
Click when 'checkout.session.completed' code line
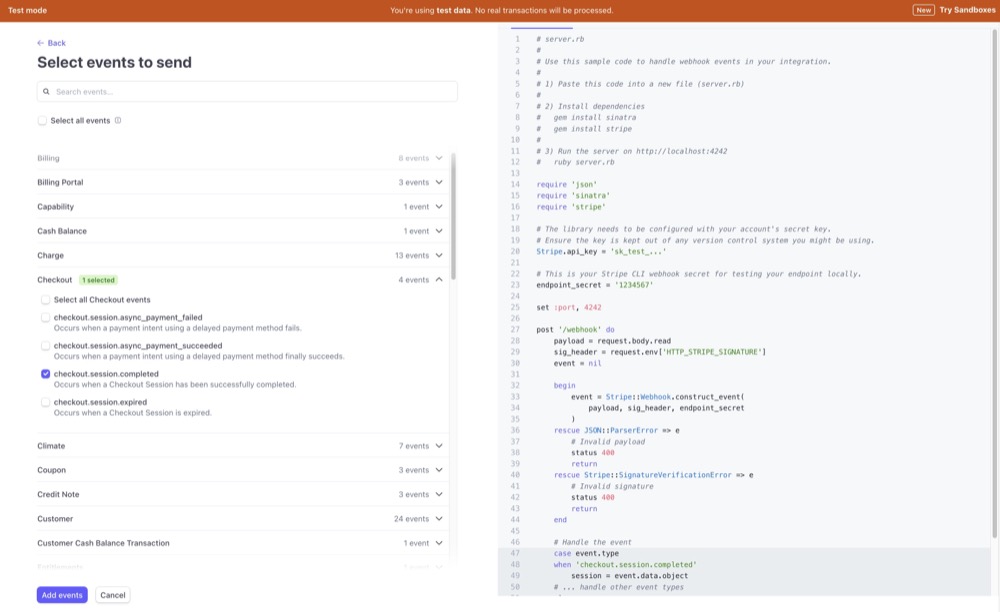coord(625,564)
